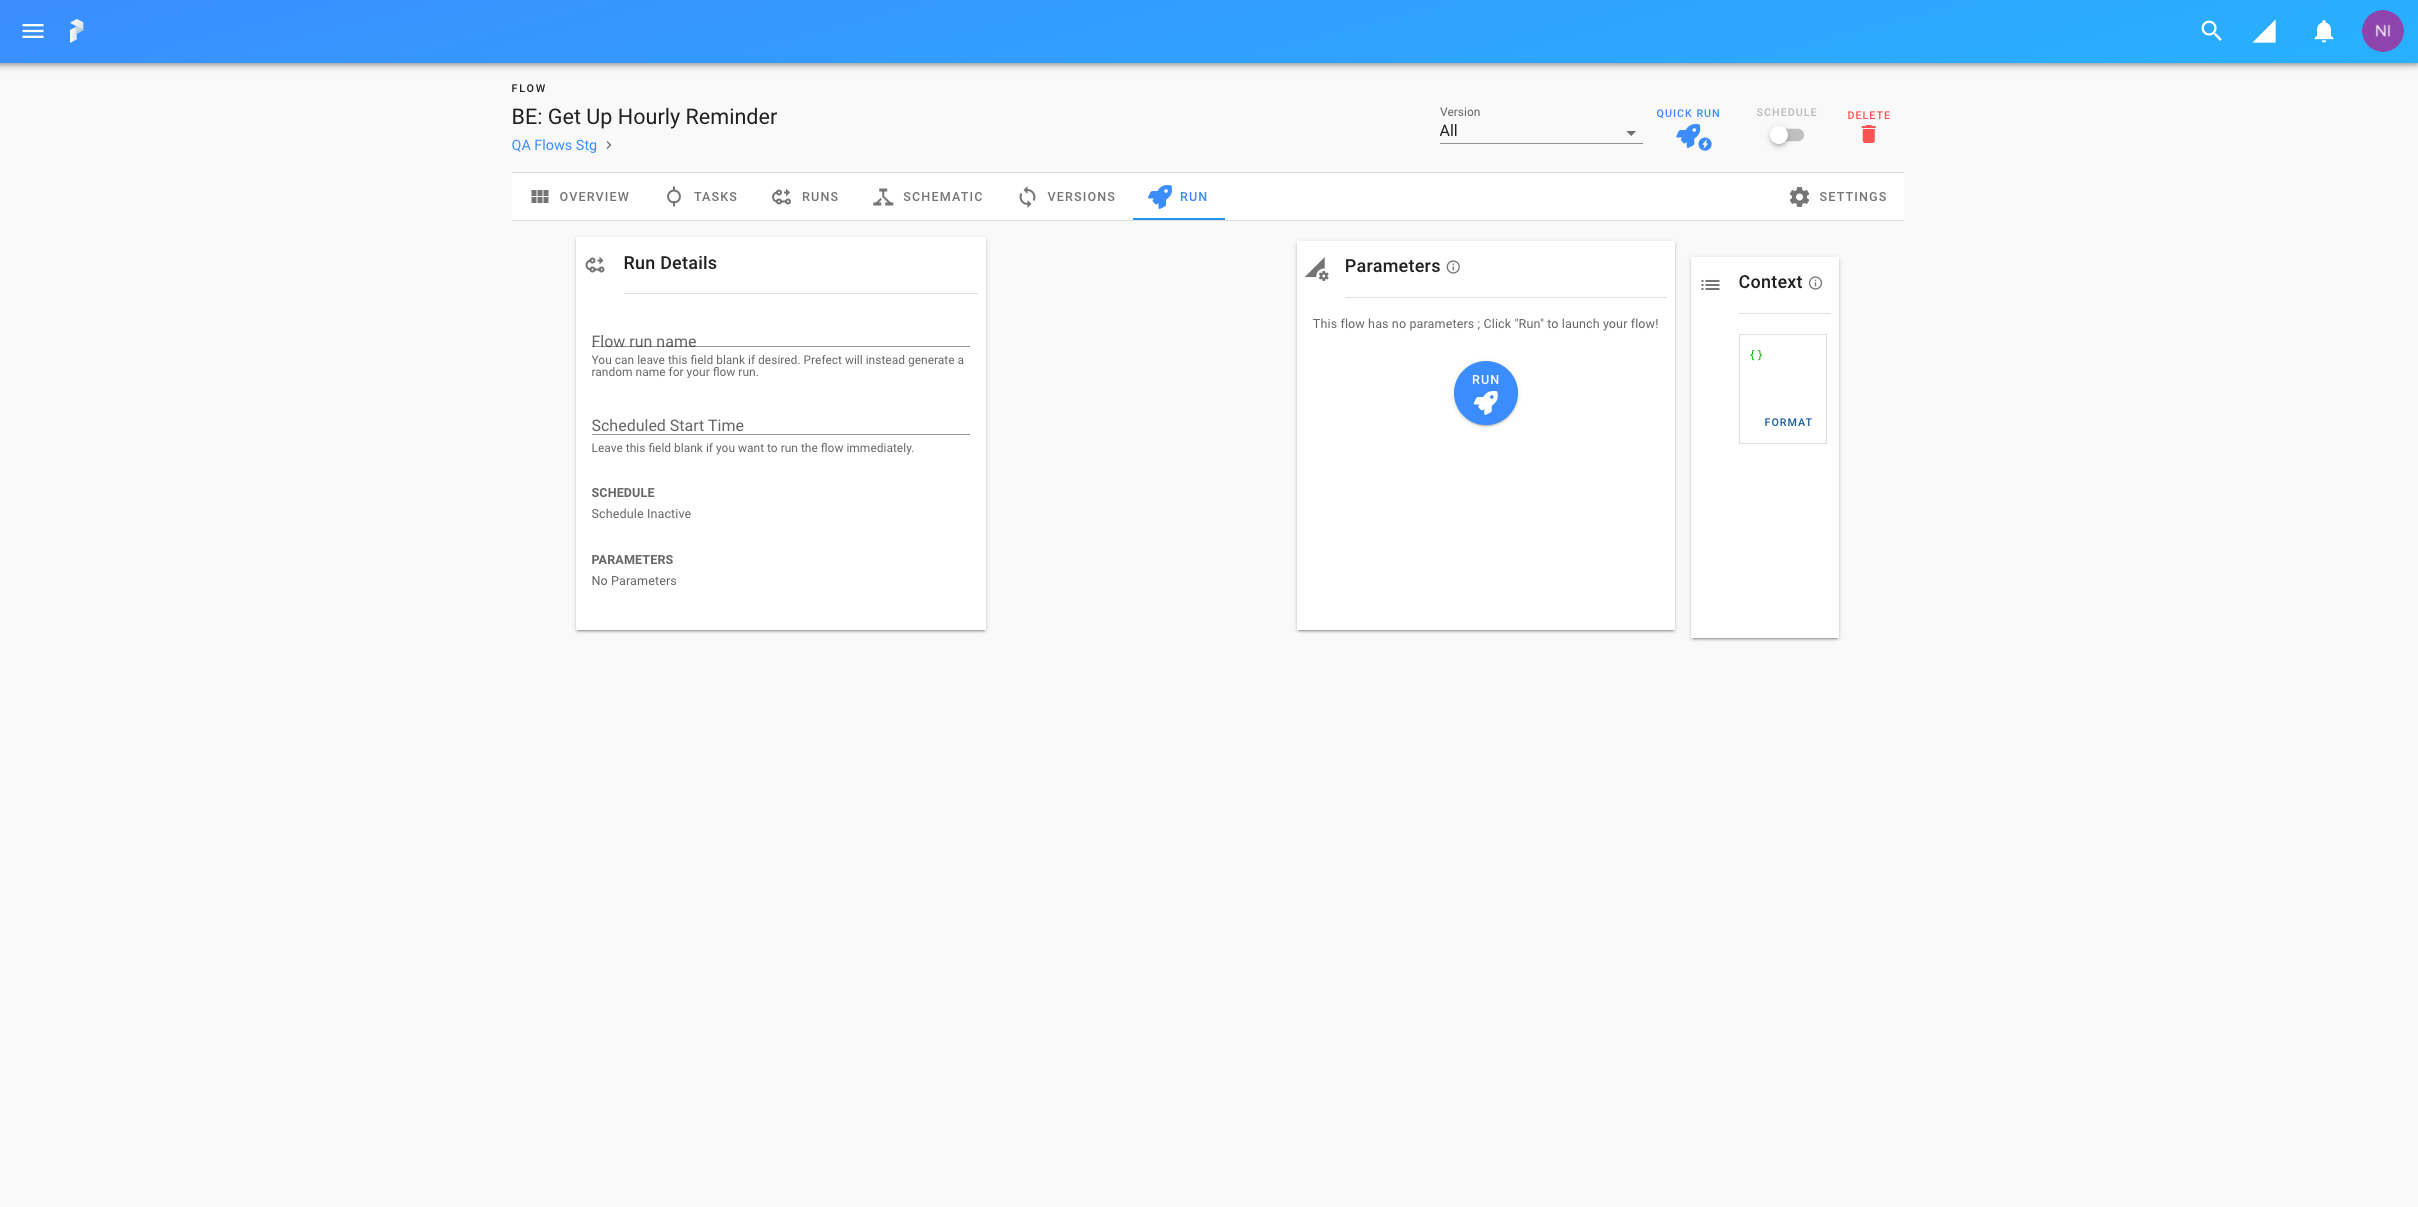Delete the flow using the trash icon

pyautogui.click(x=1868, y=135)
